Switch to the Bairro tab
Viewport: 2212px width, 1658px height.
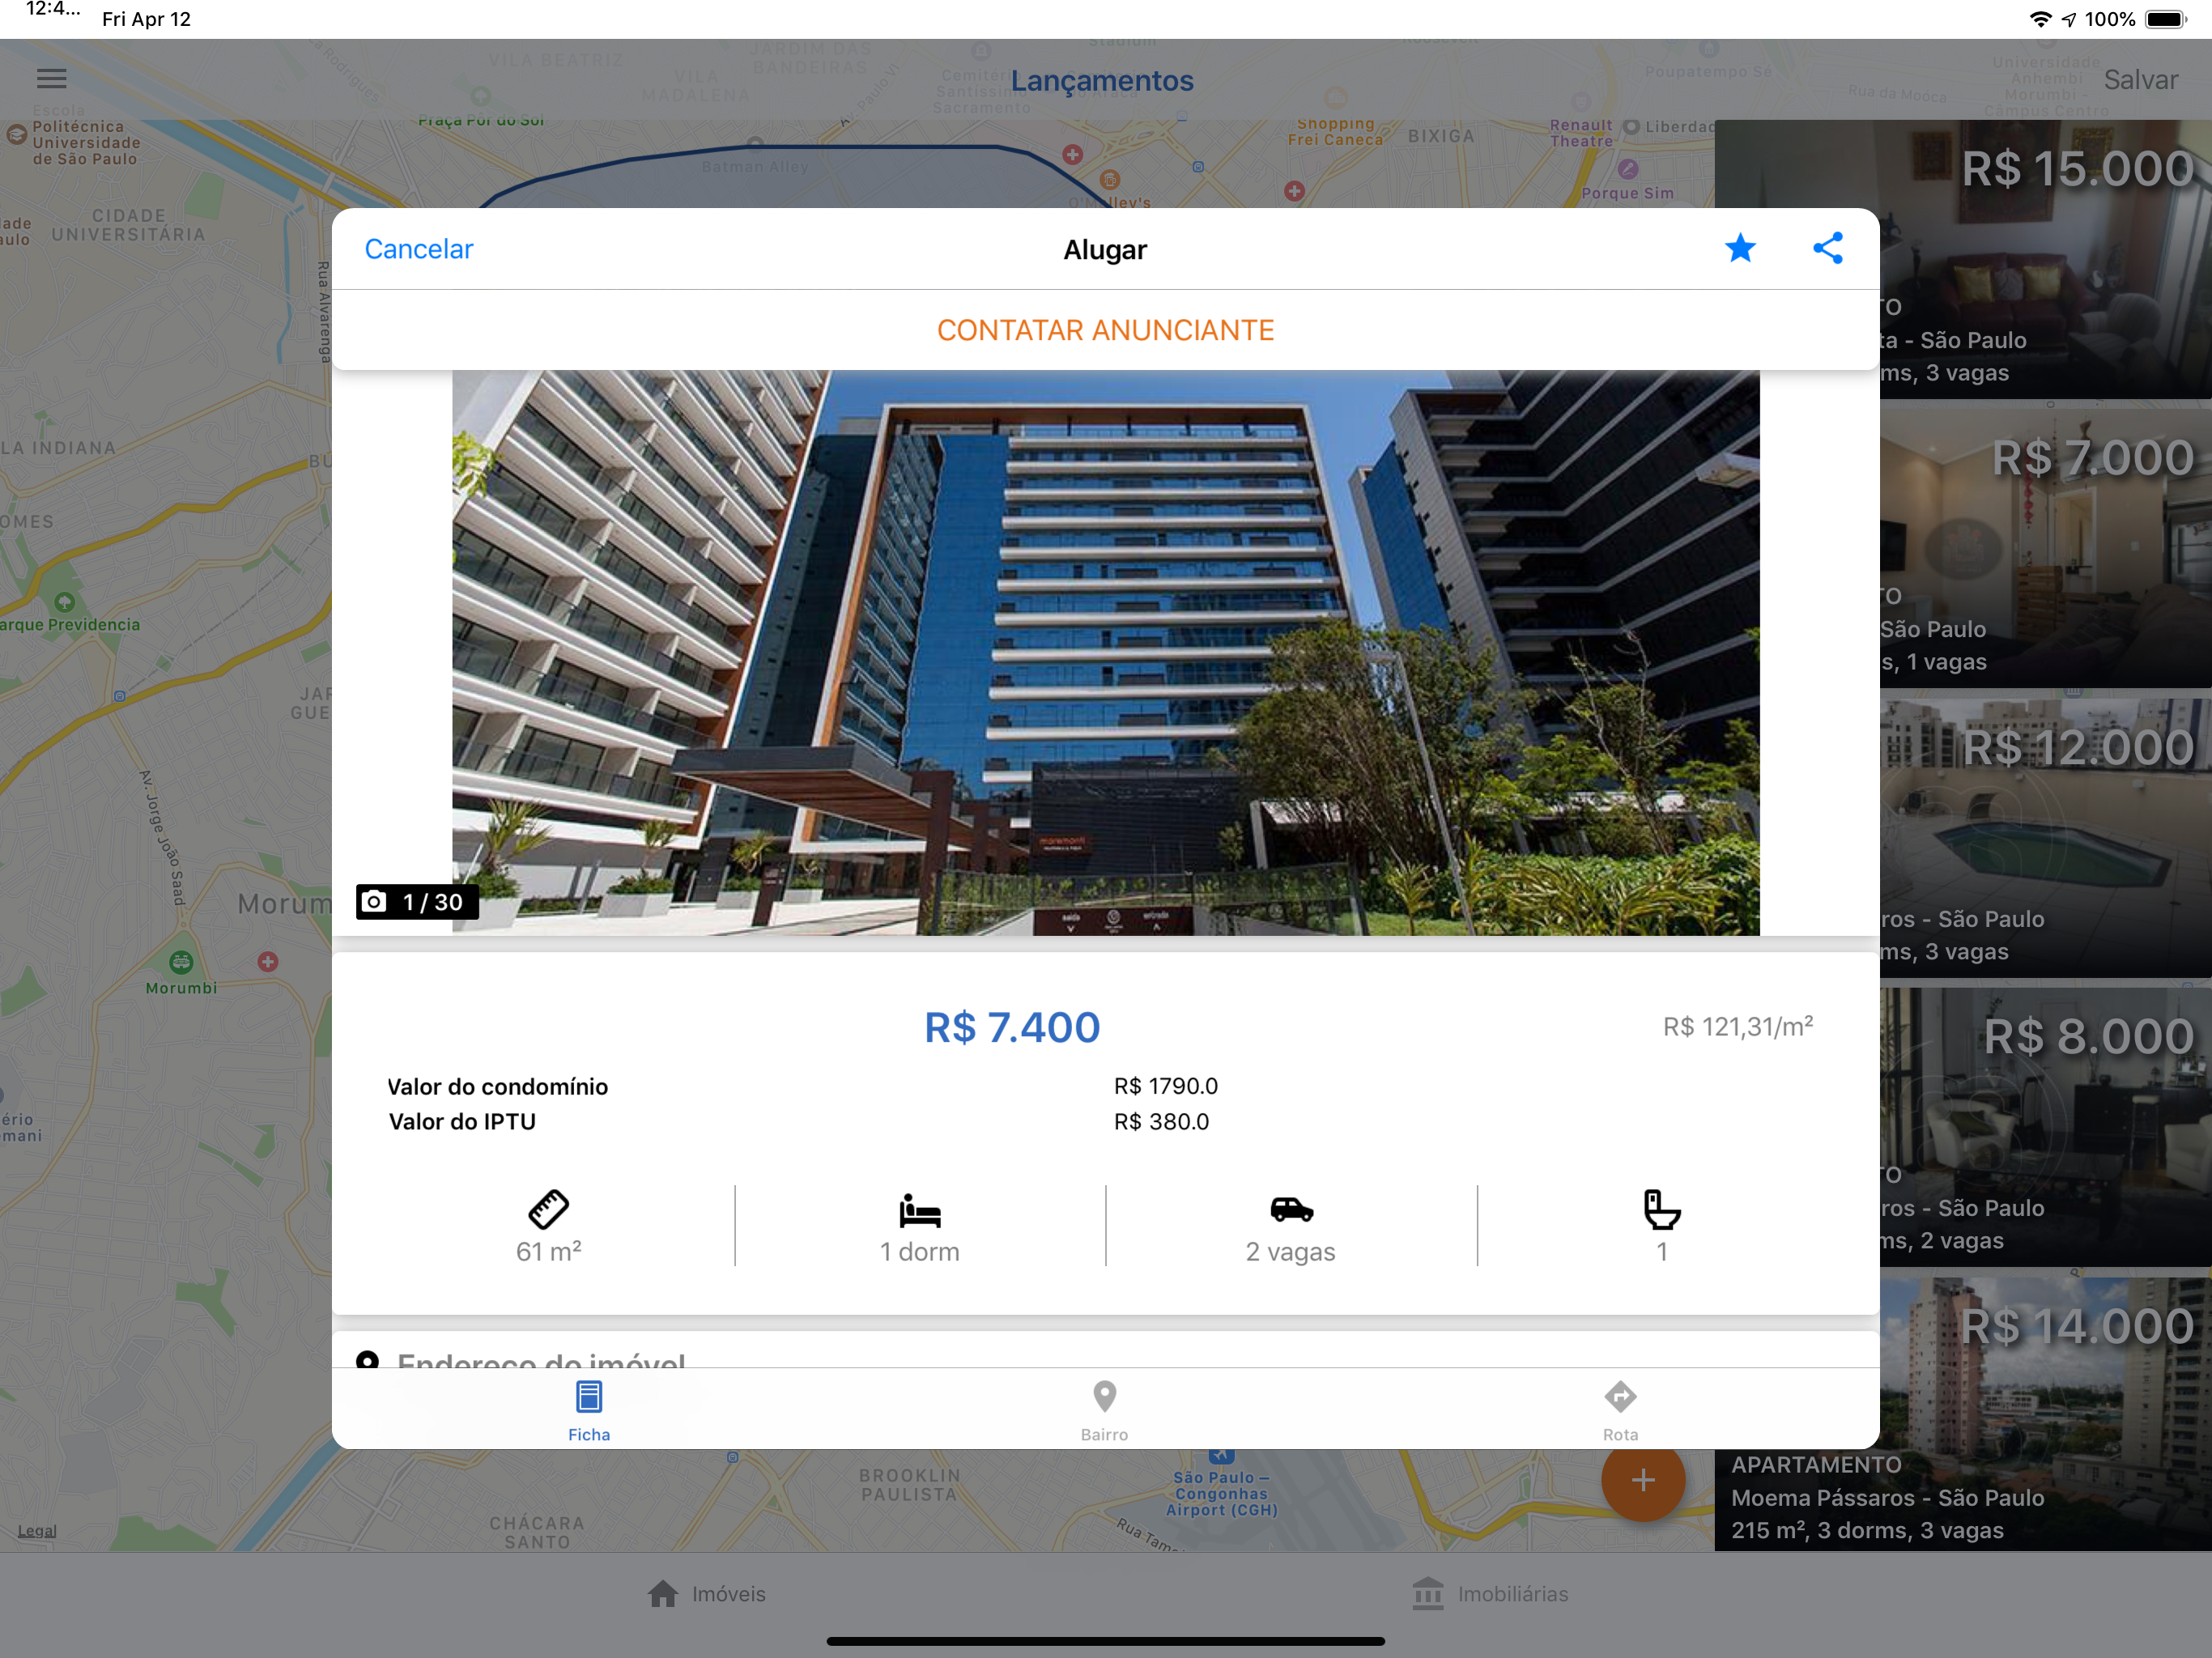(1104, 1409)
